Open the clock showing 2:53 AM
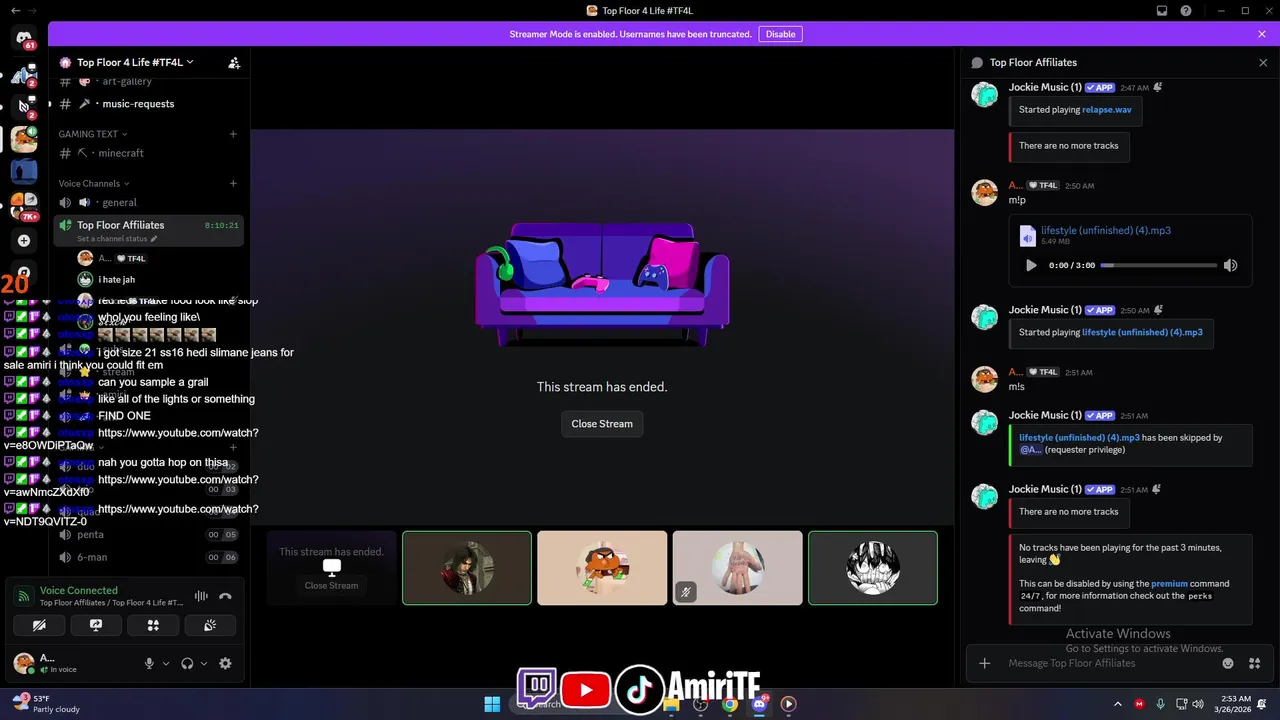Screen dimensions: 1280x720 pyautogui.click(x=1233, y=704)
